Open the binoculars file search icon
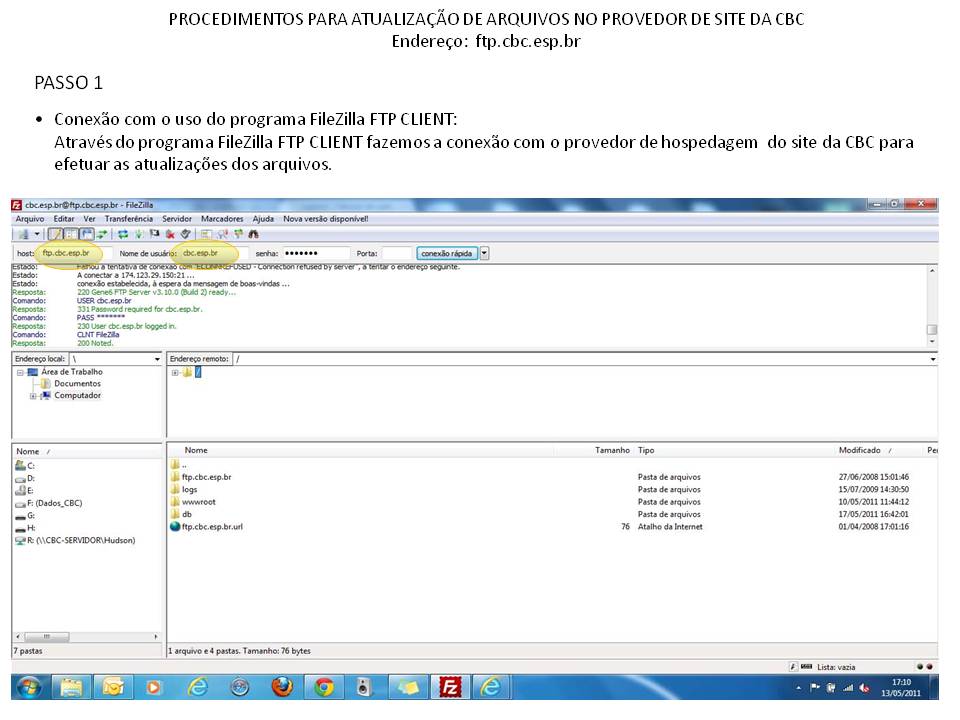Image resolution: width=960 pixels, height=720 pixels. point(254,234)
